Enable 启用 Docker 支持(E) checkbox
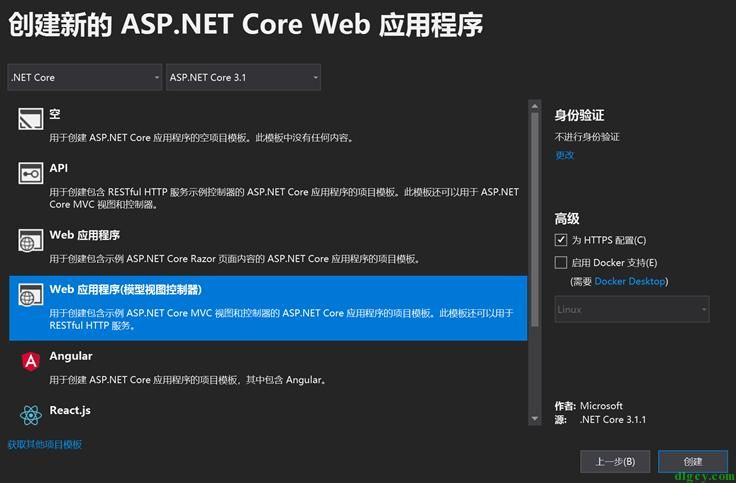This screenshot has width=736, height=483. coord(560,262)
